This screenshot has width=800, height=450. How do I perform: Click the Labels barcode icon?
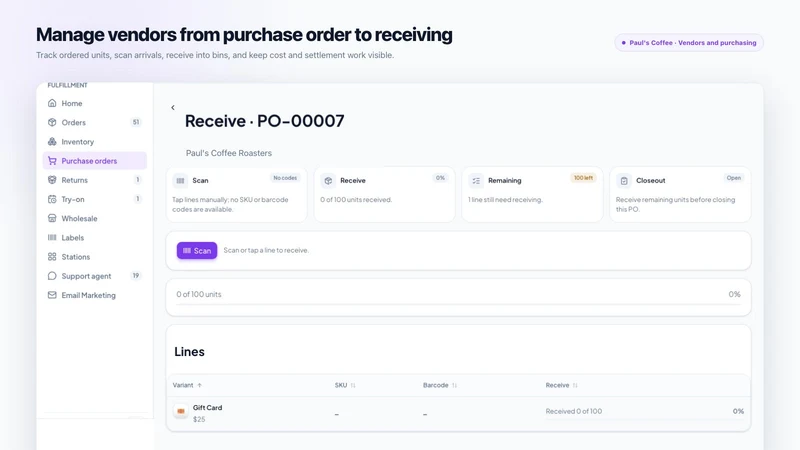coord(52,237)
